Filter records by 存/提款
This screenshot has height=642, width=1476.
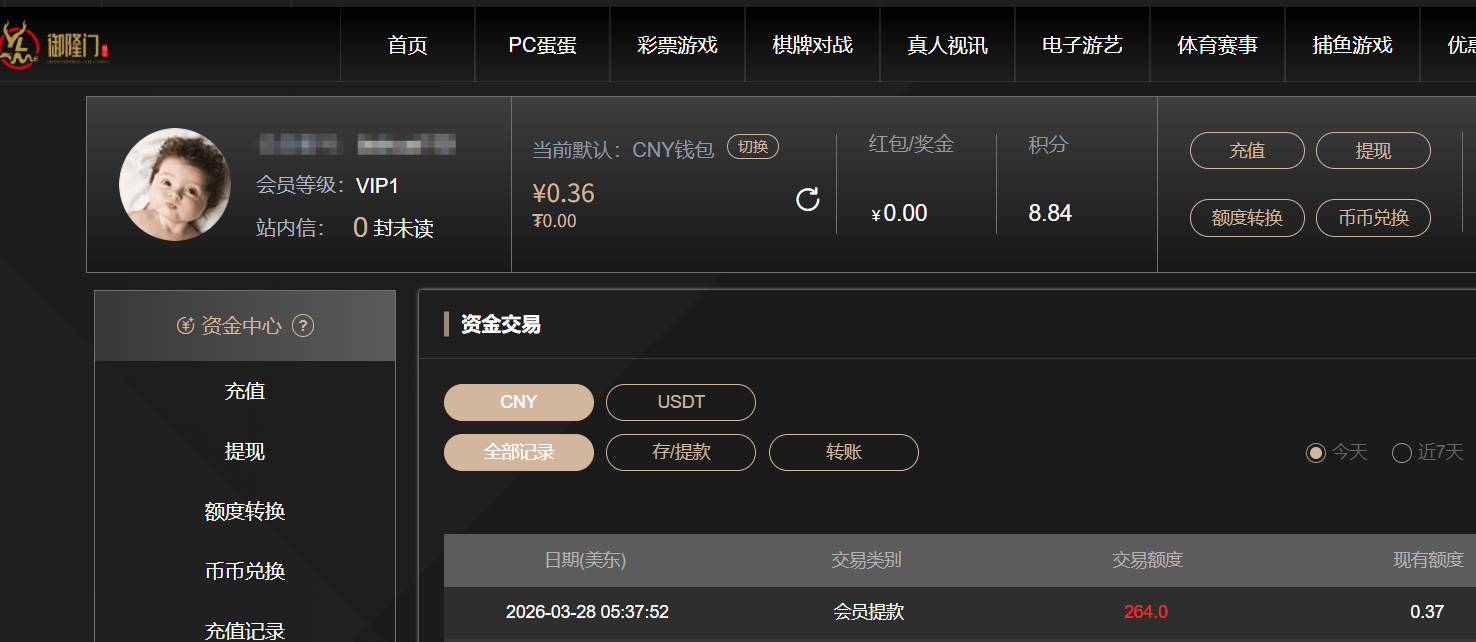[681, 452]
